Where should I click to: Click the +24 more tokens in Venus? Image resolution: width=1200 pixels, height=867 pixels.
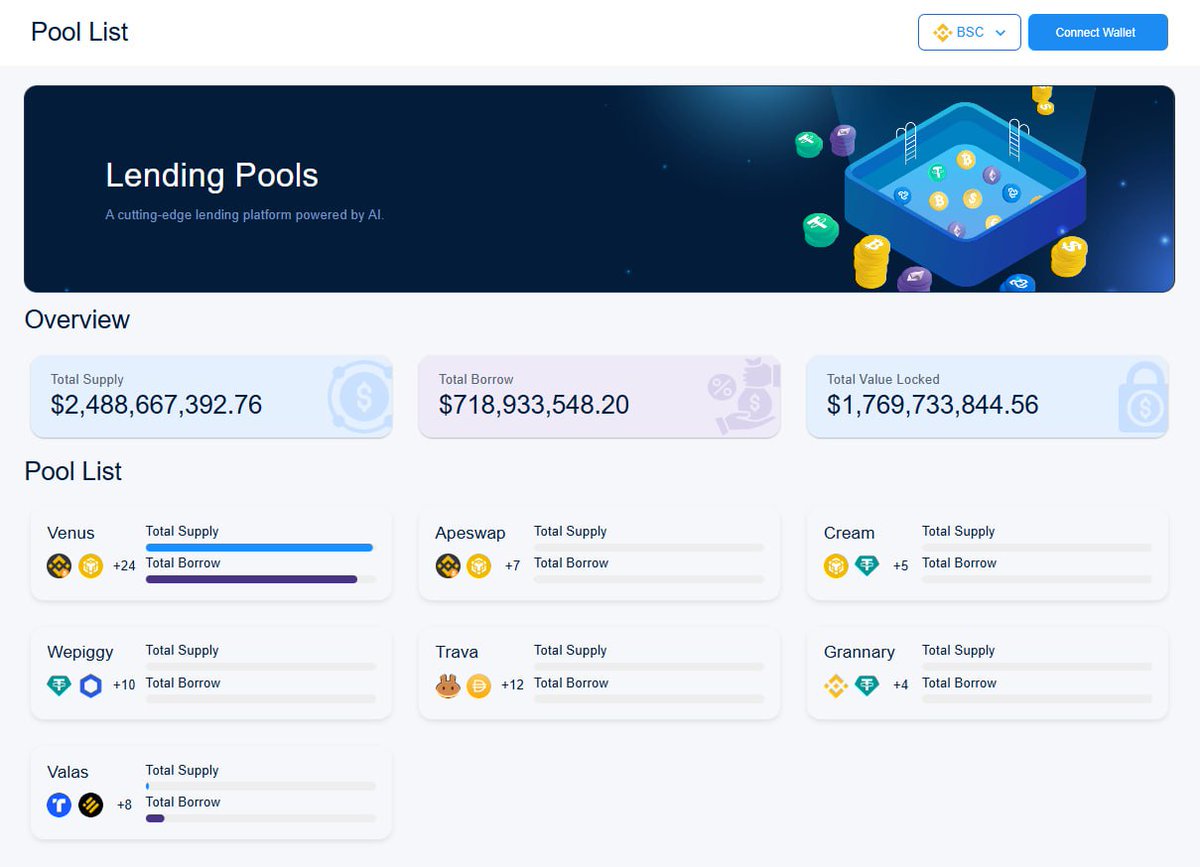pyautogui.click(x=124, y=566)
